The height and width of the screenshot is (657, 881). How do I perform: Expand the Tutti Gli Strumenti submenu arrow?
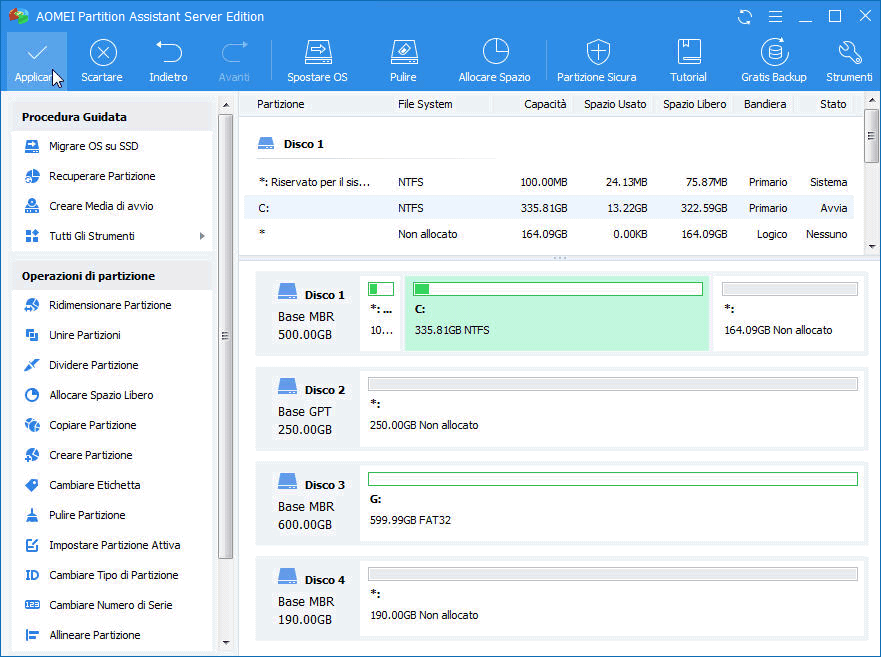202,236
